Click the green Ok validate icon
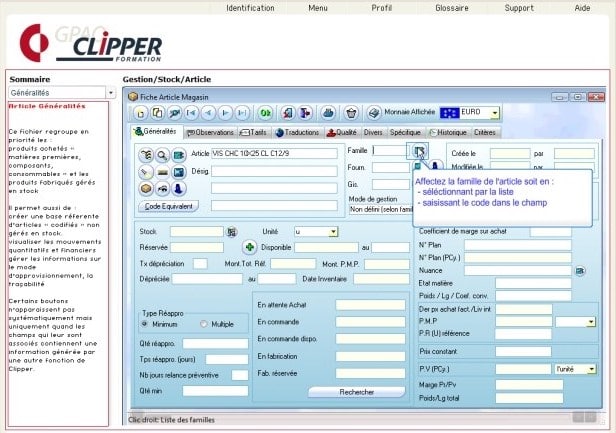This screenshot has height=433, width=616. point(265,113)
